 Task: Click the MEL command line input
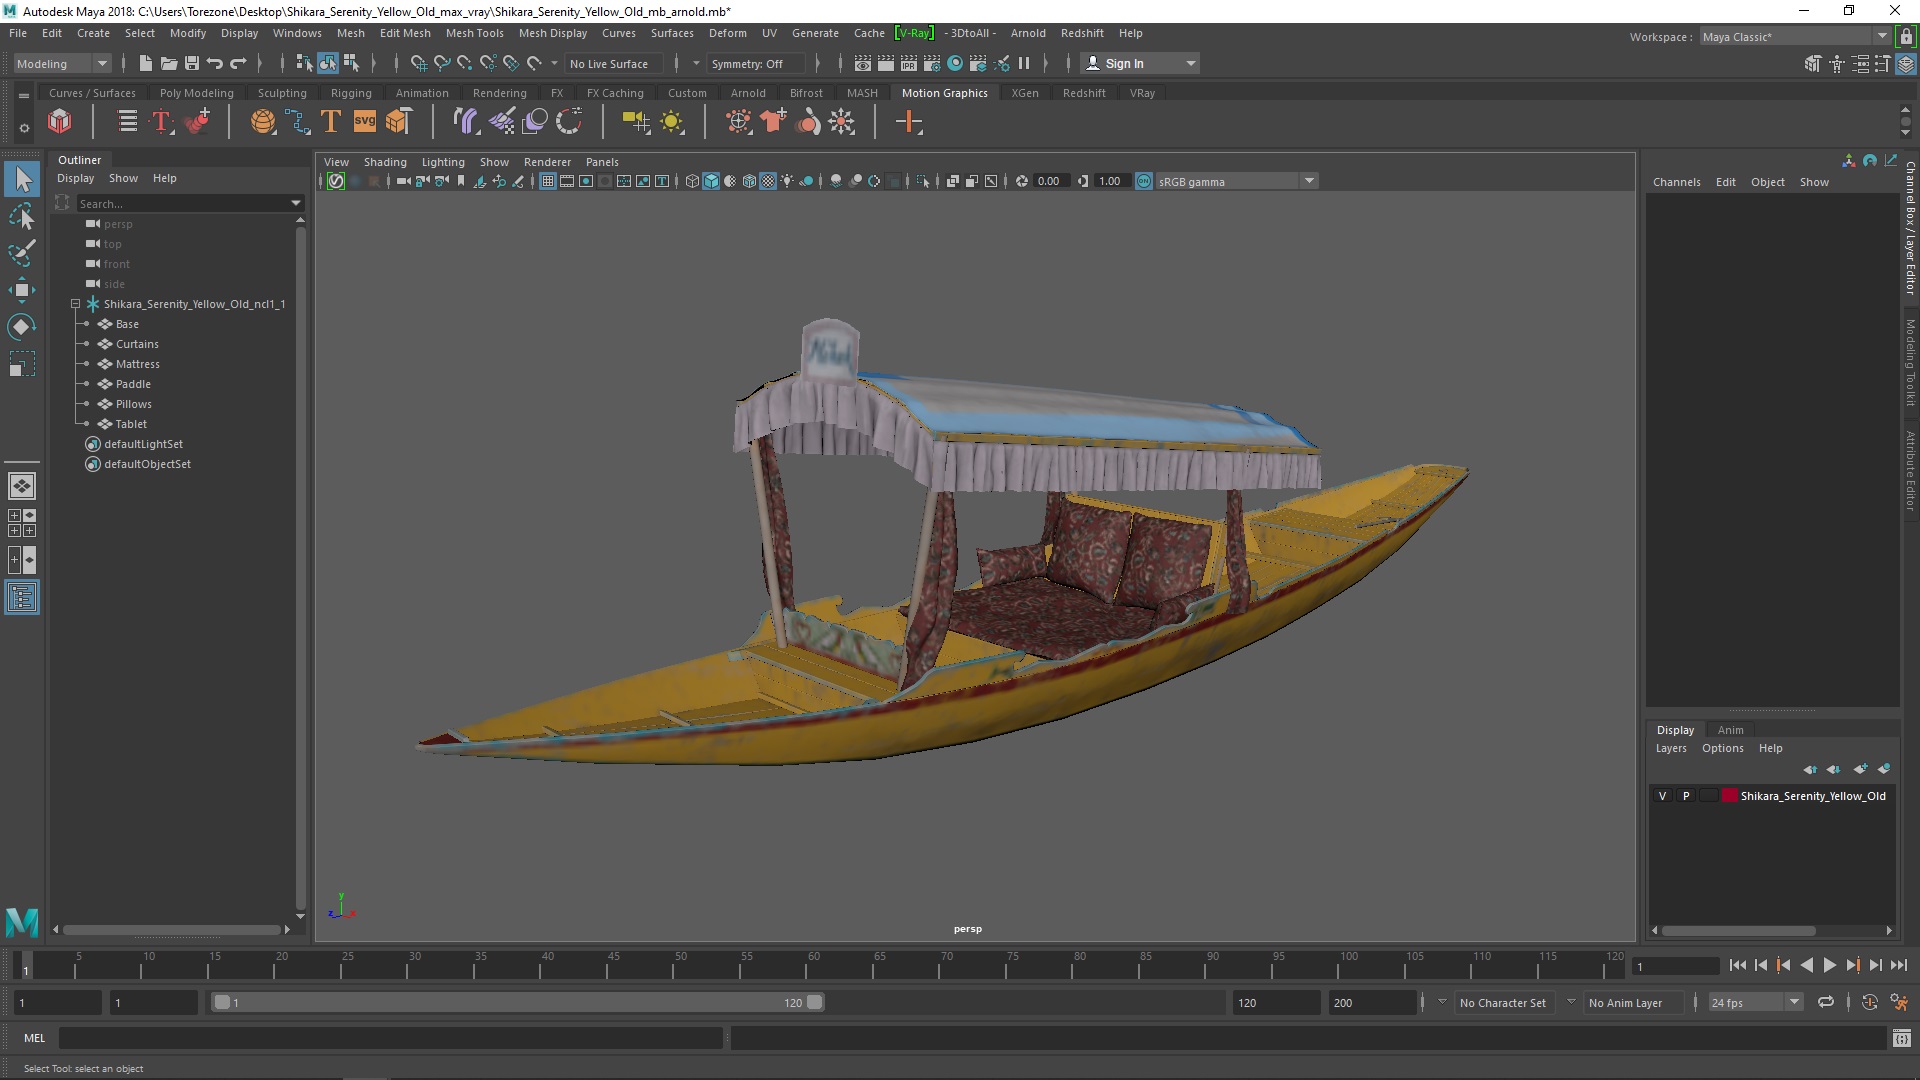click(x=390, y=1038)
